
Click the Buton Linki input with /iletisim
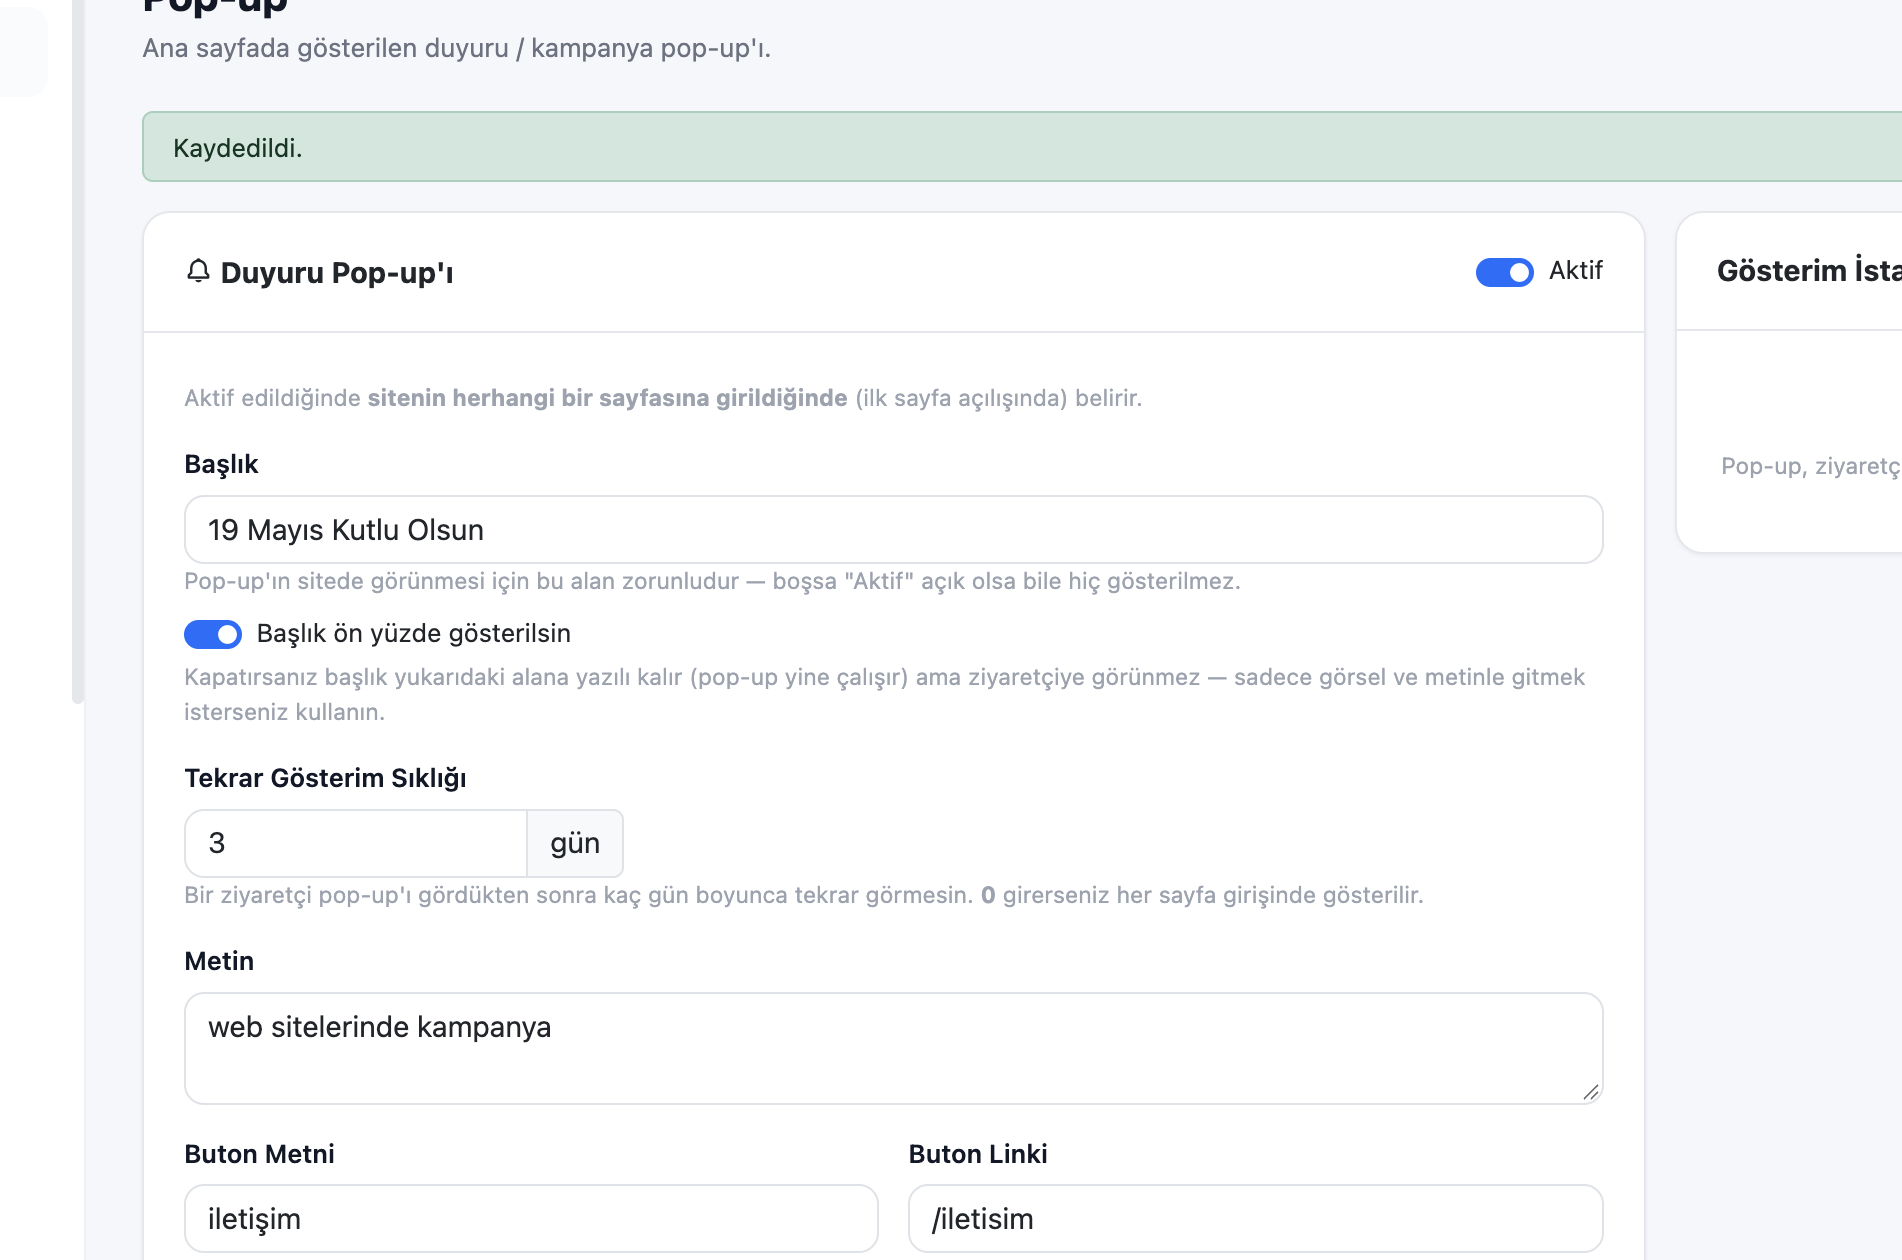click(x=1255, y=1218)
